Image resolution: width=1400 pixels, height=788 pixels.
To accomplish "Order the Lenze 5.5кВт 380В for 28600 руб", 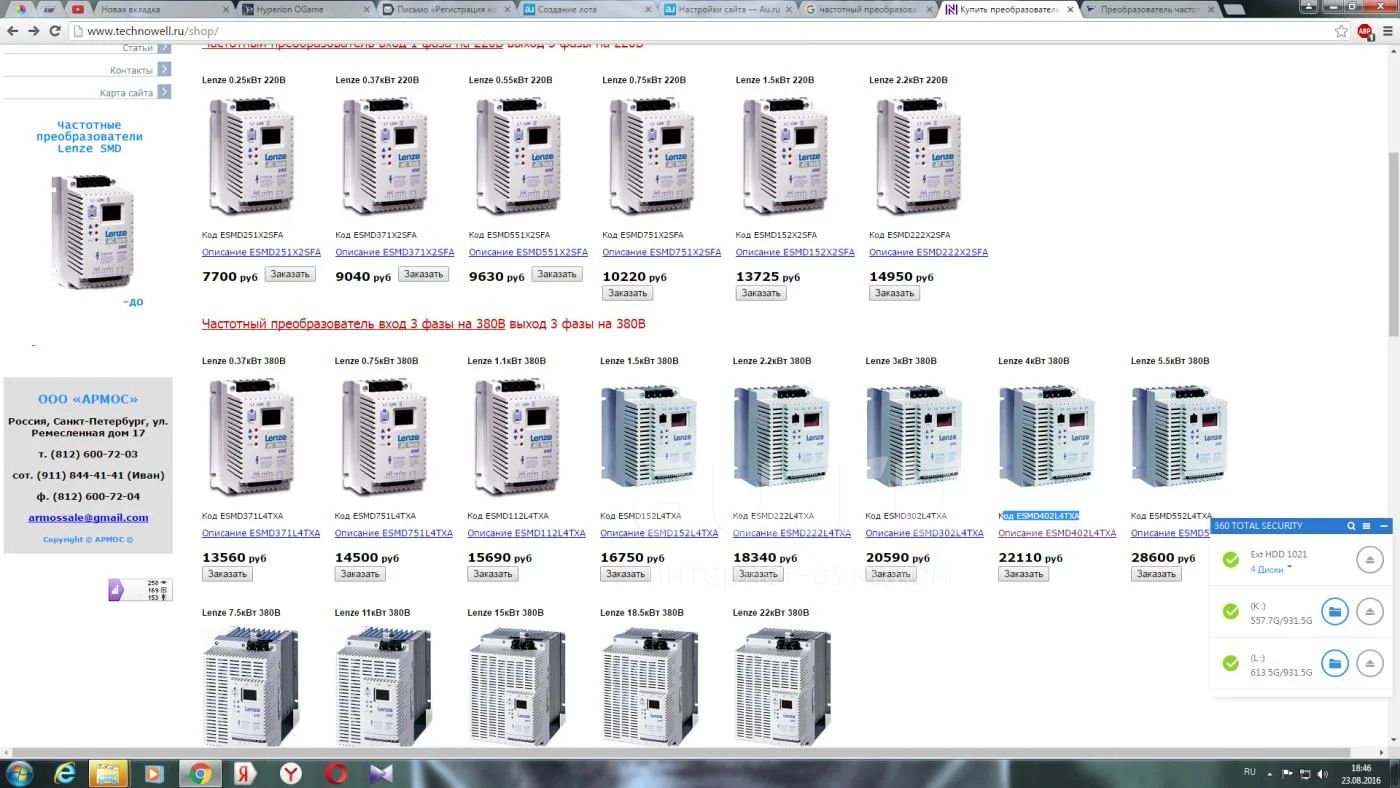I will (1156, 574).
